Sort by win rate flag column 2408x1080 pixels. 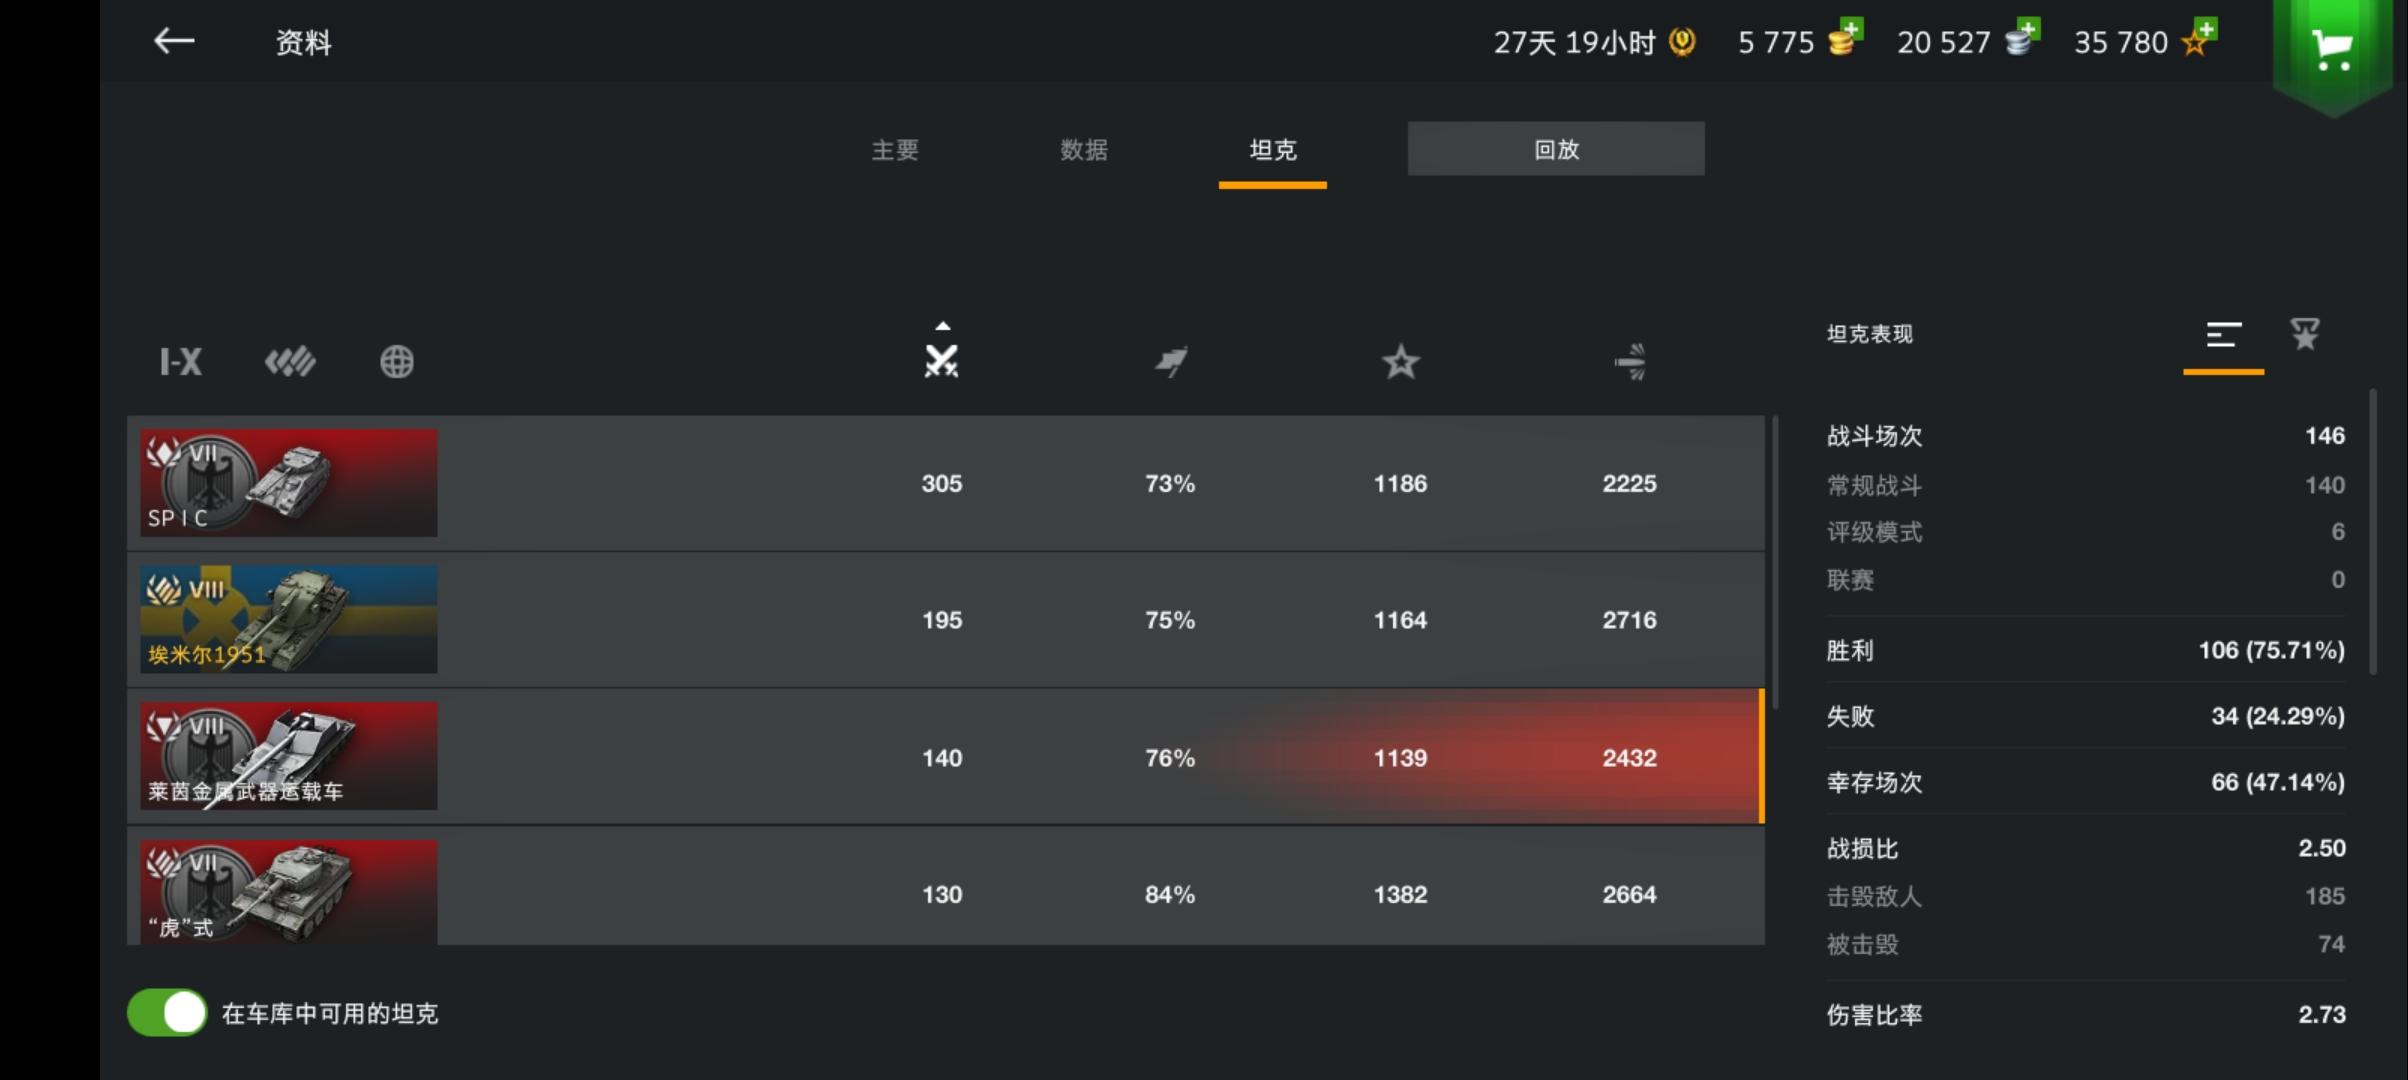[x=1170, y=361]
